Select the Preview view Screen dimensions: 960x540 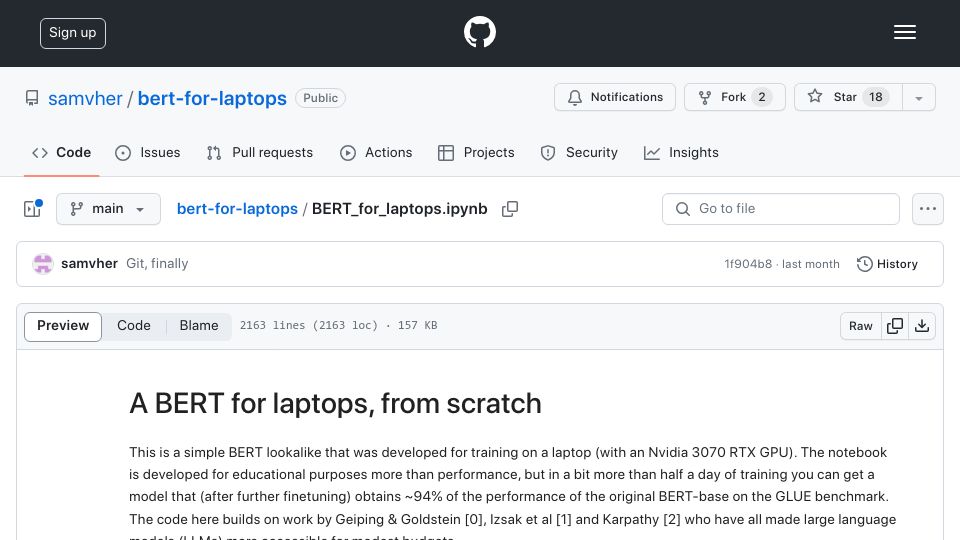pos(63,326)
